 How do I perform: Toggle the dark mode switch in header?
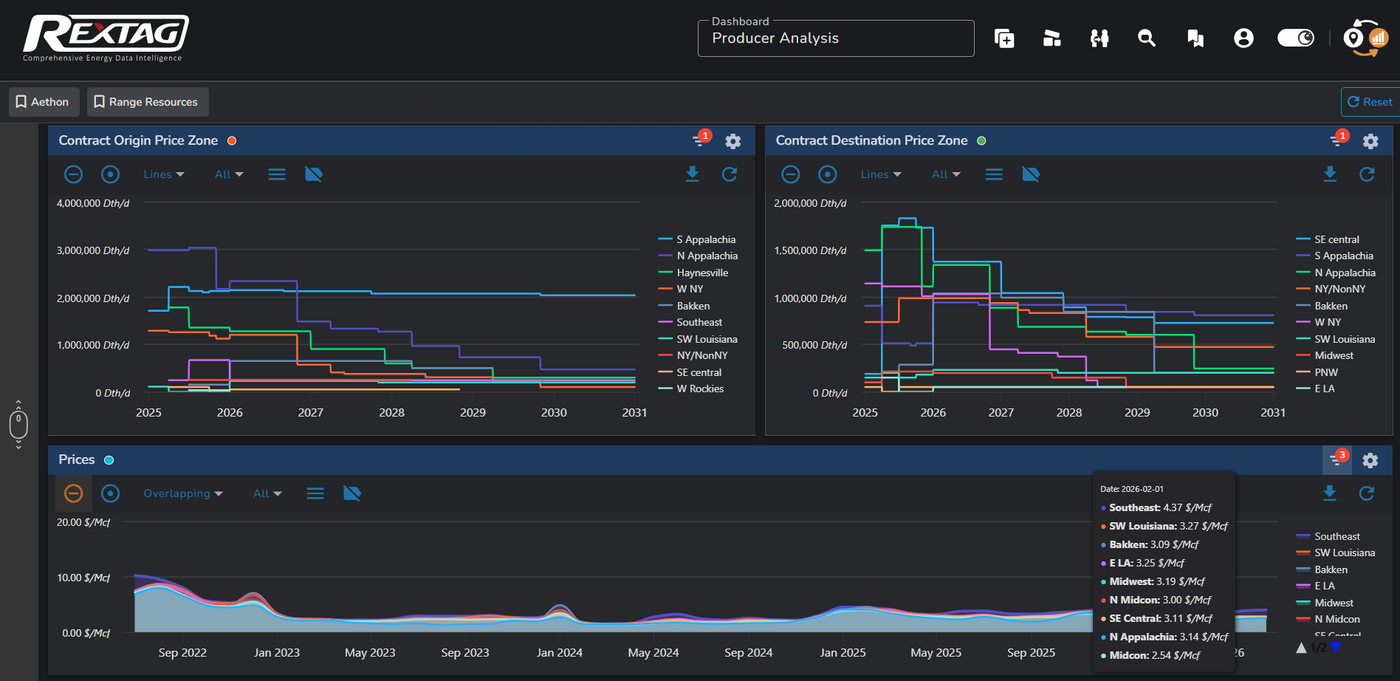[1296, 38]
